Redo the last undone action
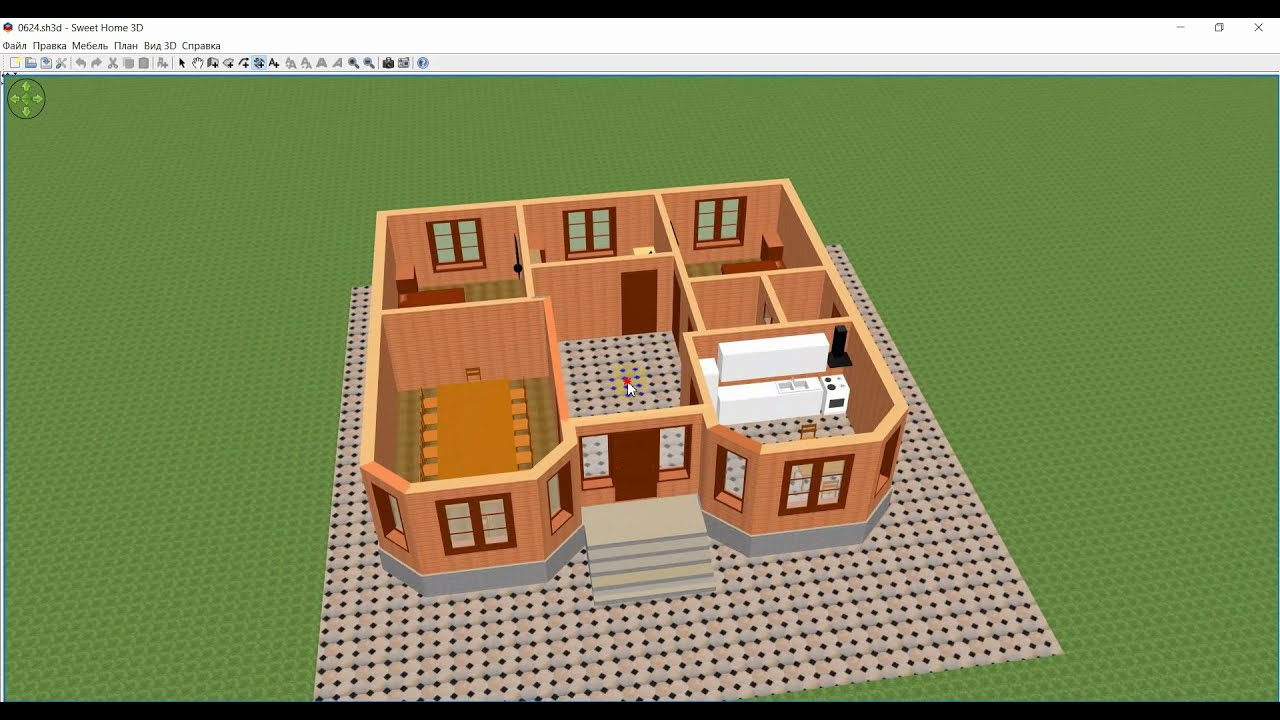Screen dimensions: 1280x720 (97, 63)
